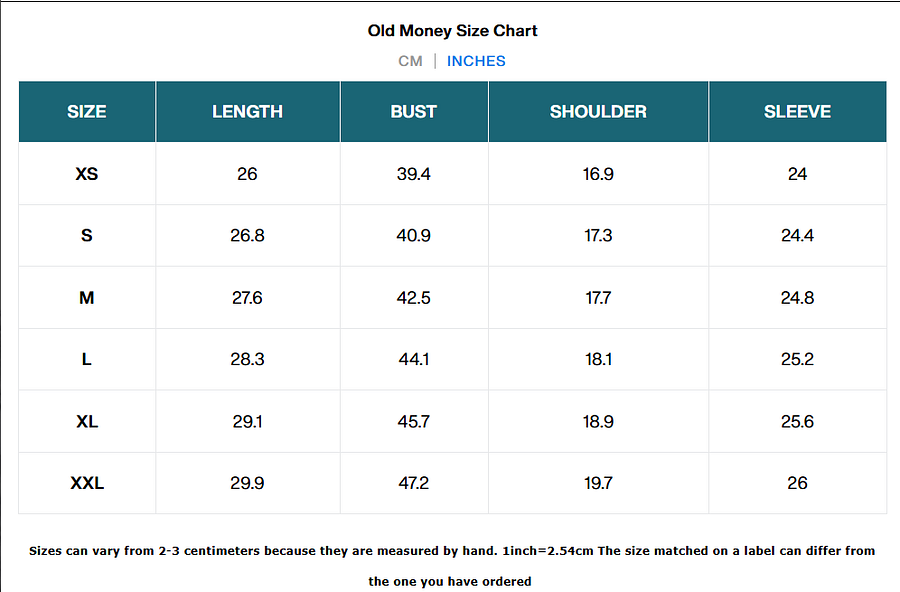Click the XS bust value 39.4
This screenshot has height=592, width=900.
[x=414, y=174]
